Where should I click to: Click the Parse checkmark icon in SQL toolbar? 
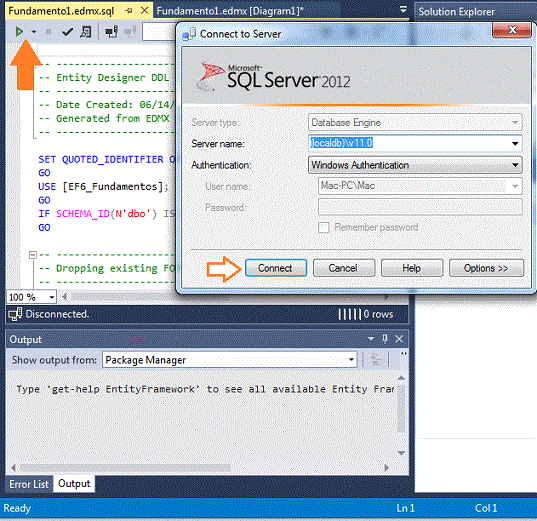(67, 32)
